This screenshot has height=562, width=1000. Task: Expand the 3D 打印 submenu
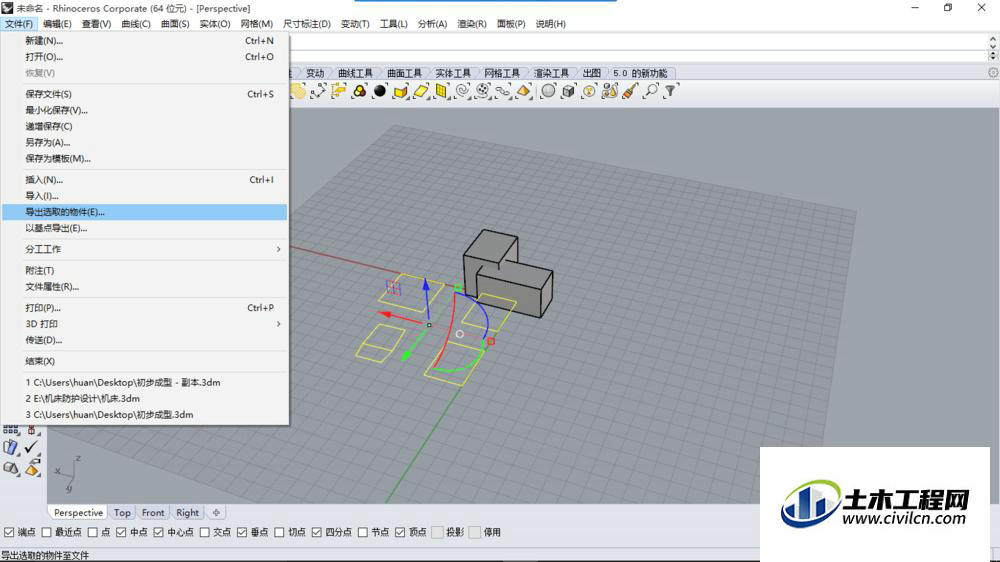click(x=145, y=324)
